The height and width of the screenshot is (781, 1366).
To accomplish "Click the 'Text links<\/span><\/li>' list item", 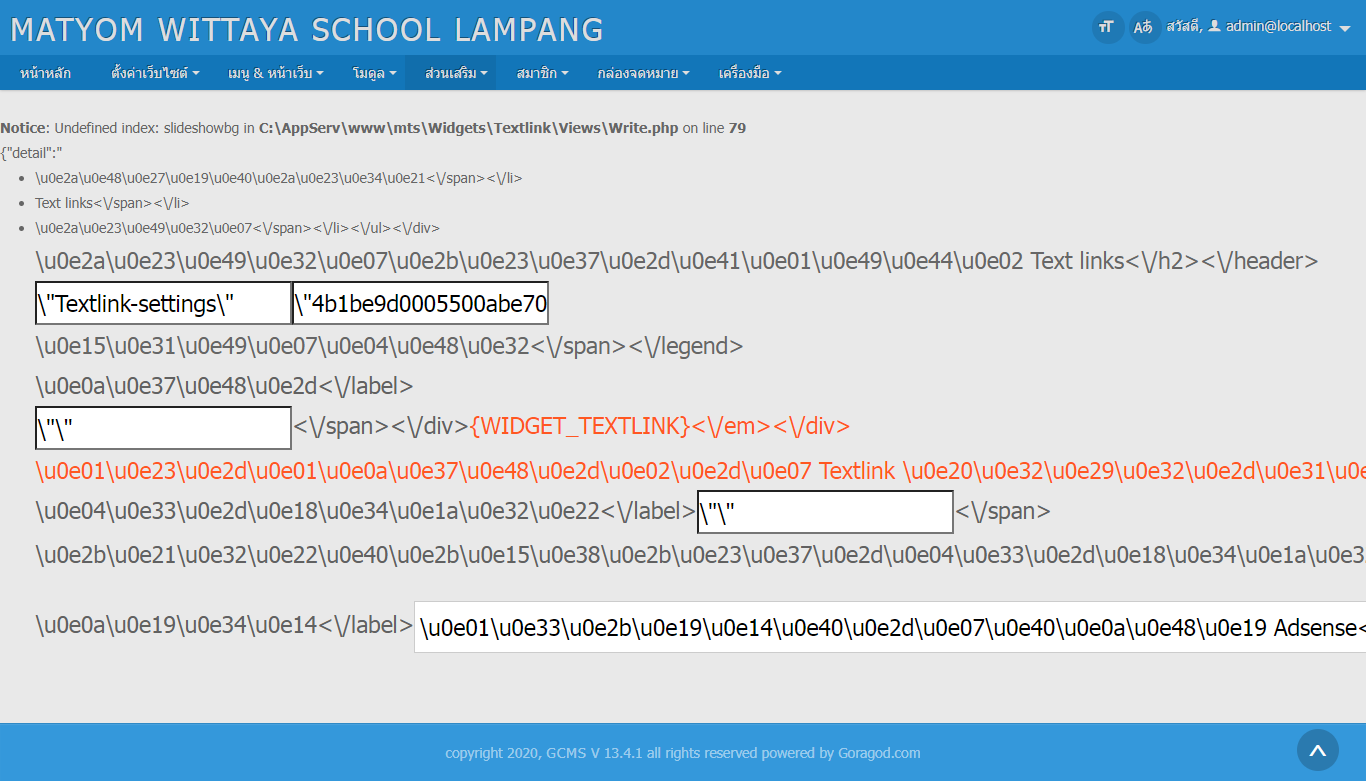I will pyautogui.click(x=112, y=203).
